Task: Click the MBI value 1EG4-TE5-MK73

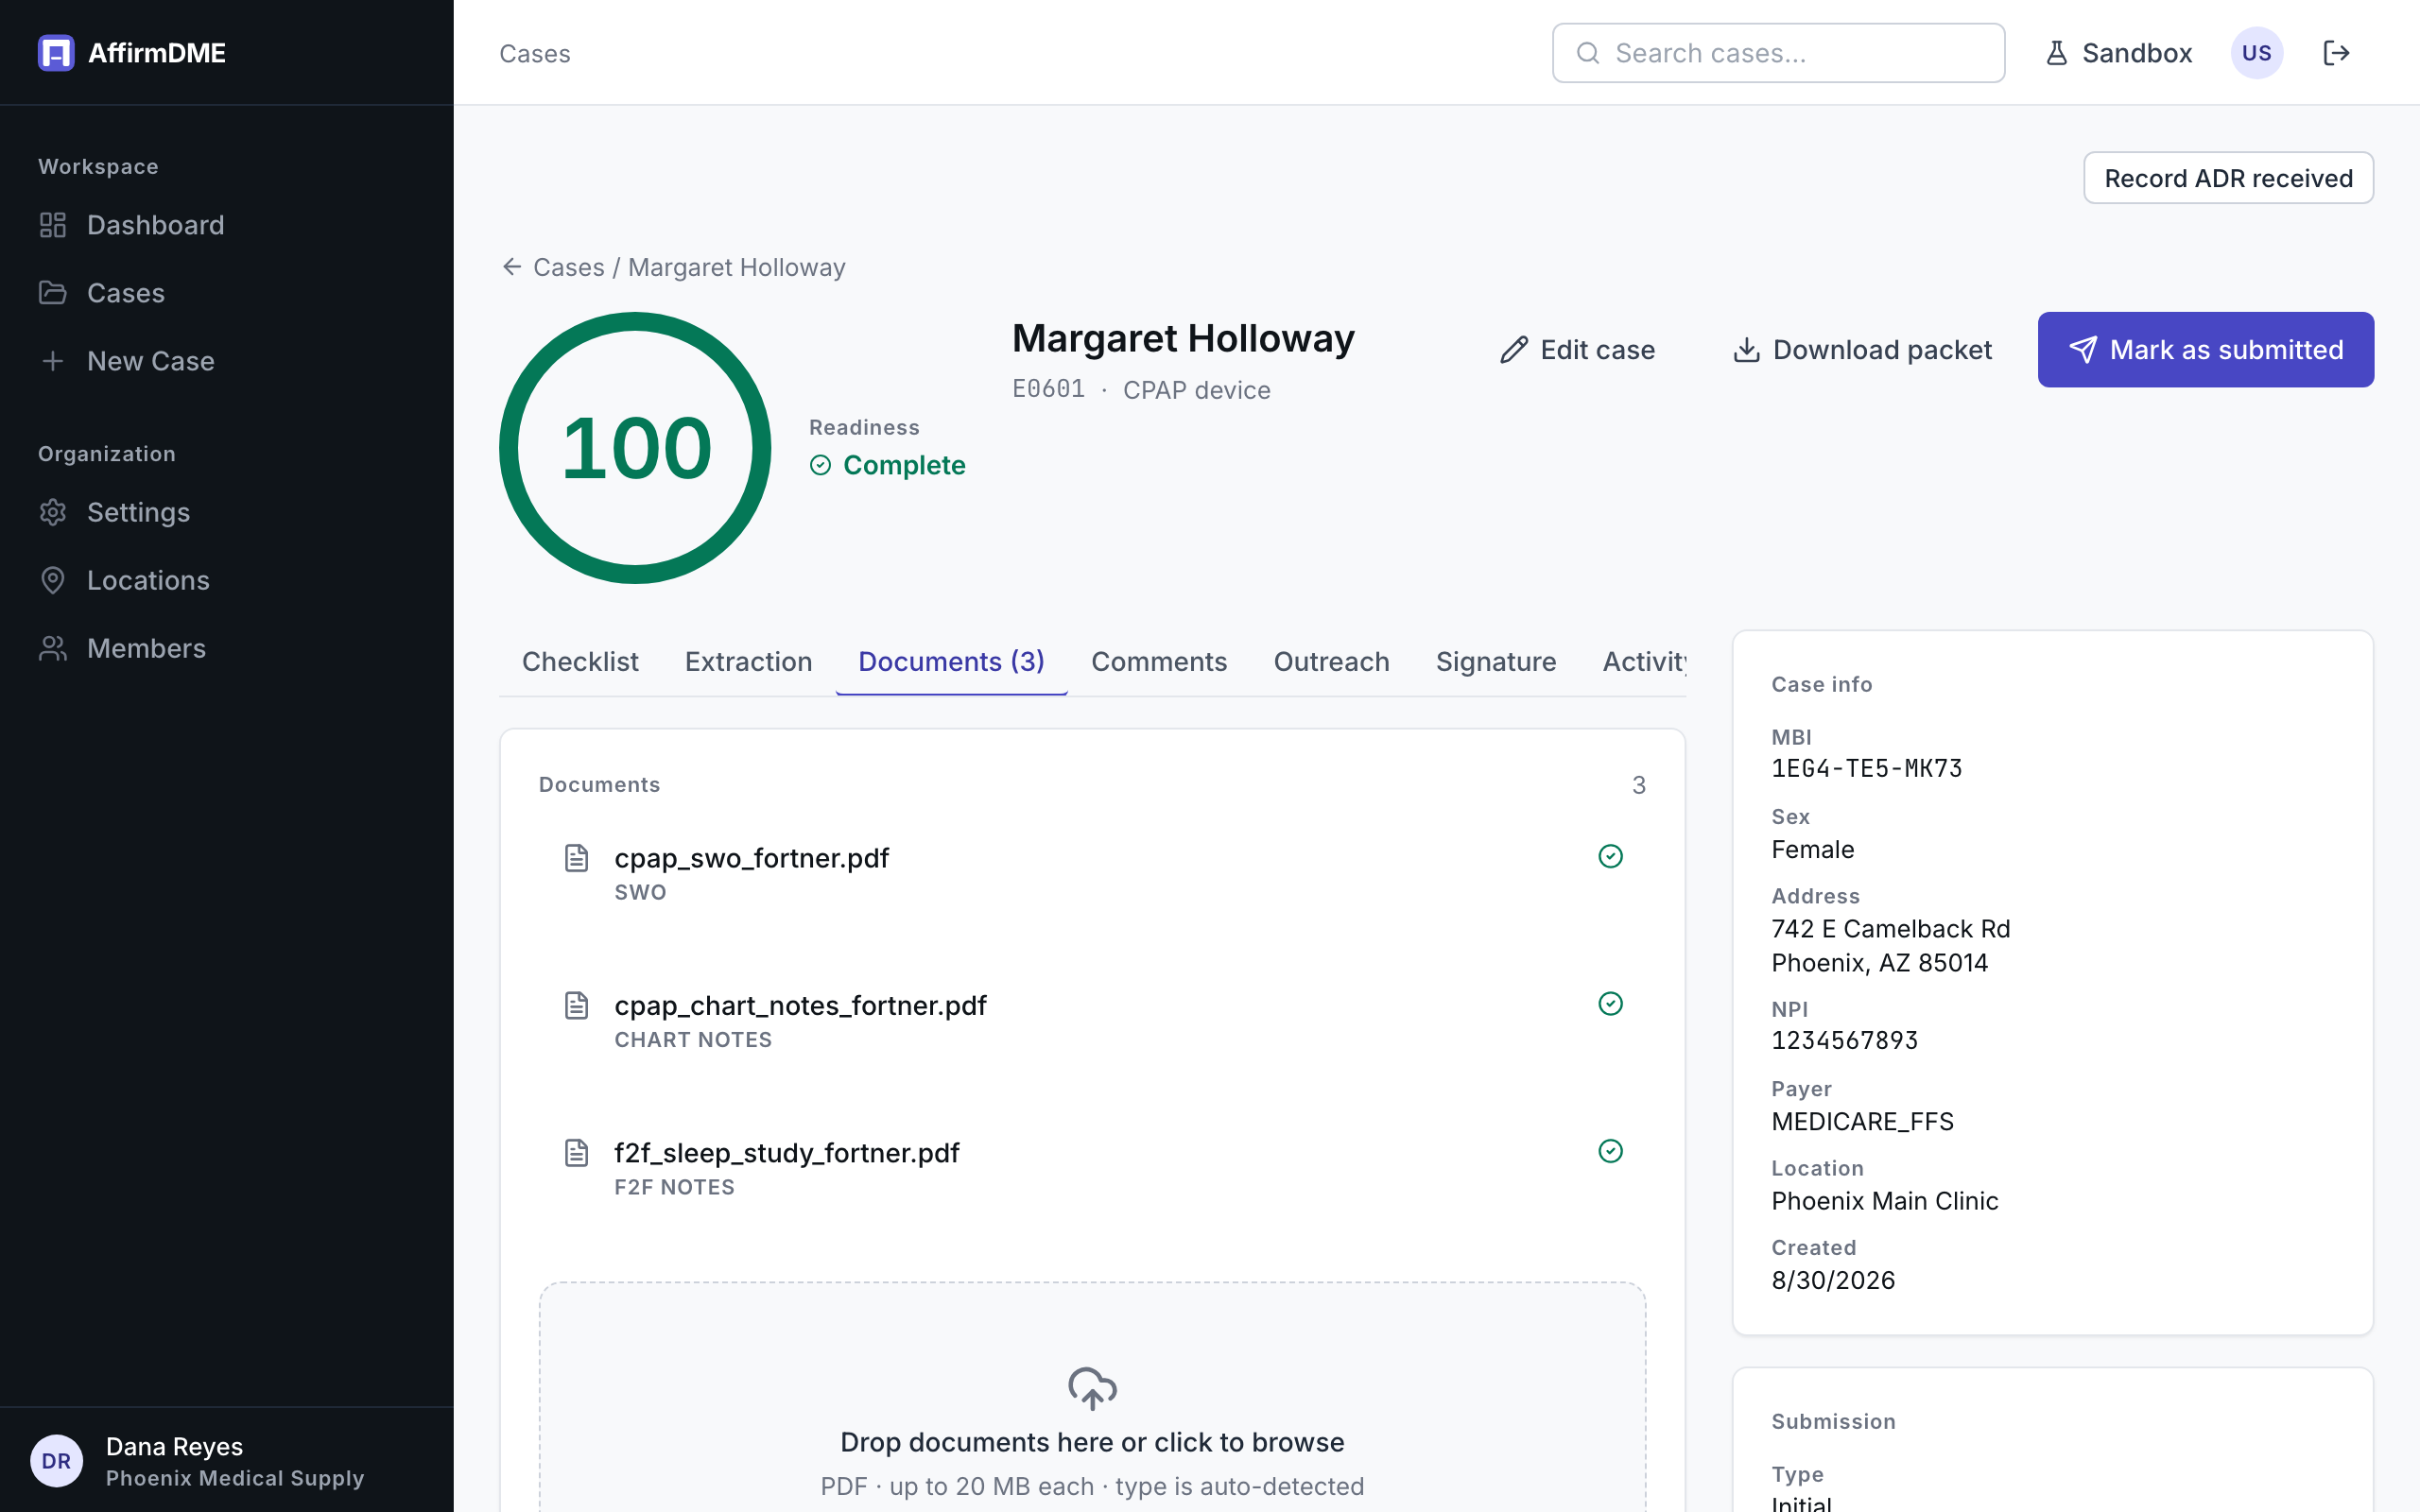Action: (x=1866, y=768)
